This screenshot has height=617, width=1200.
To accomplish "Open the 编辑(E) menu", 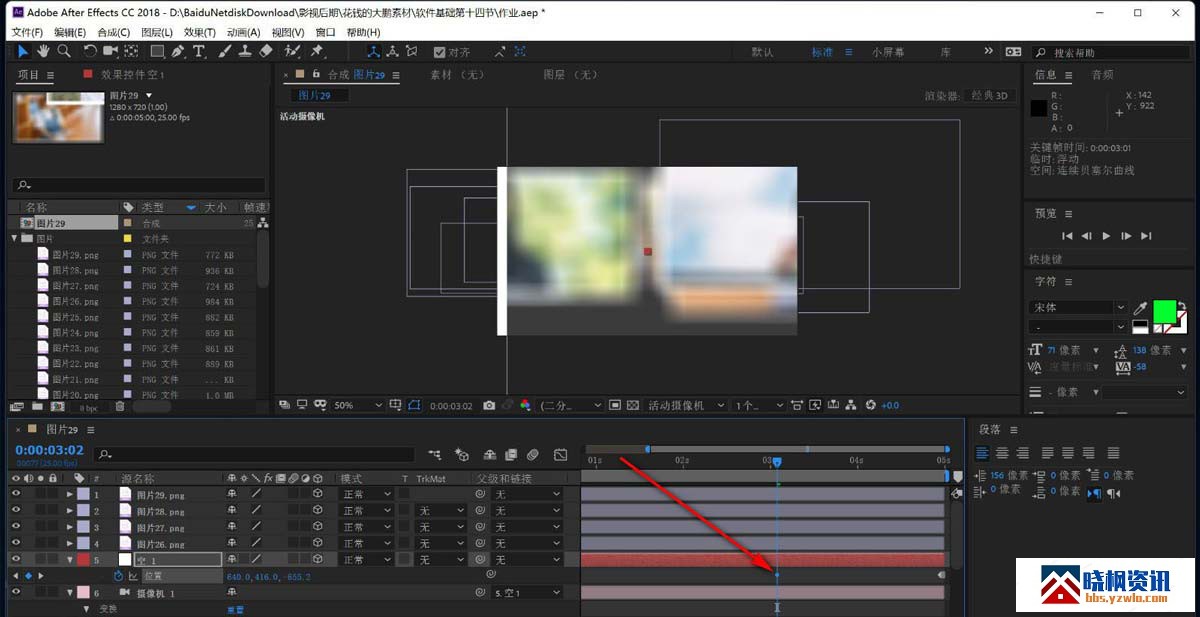I will click(70, 32).
